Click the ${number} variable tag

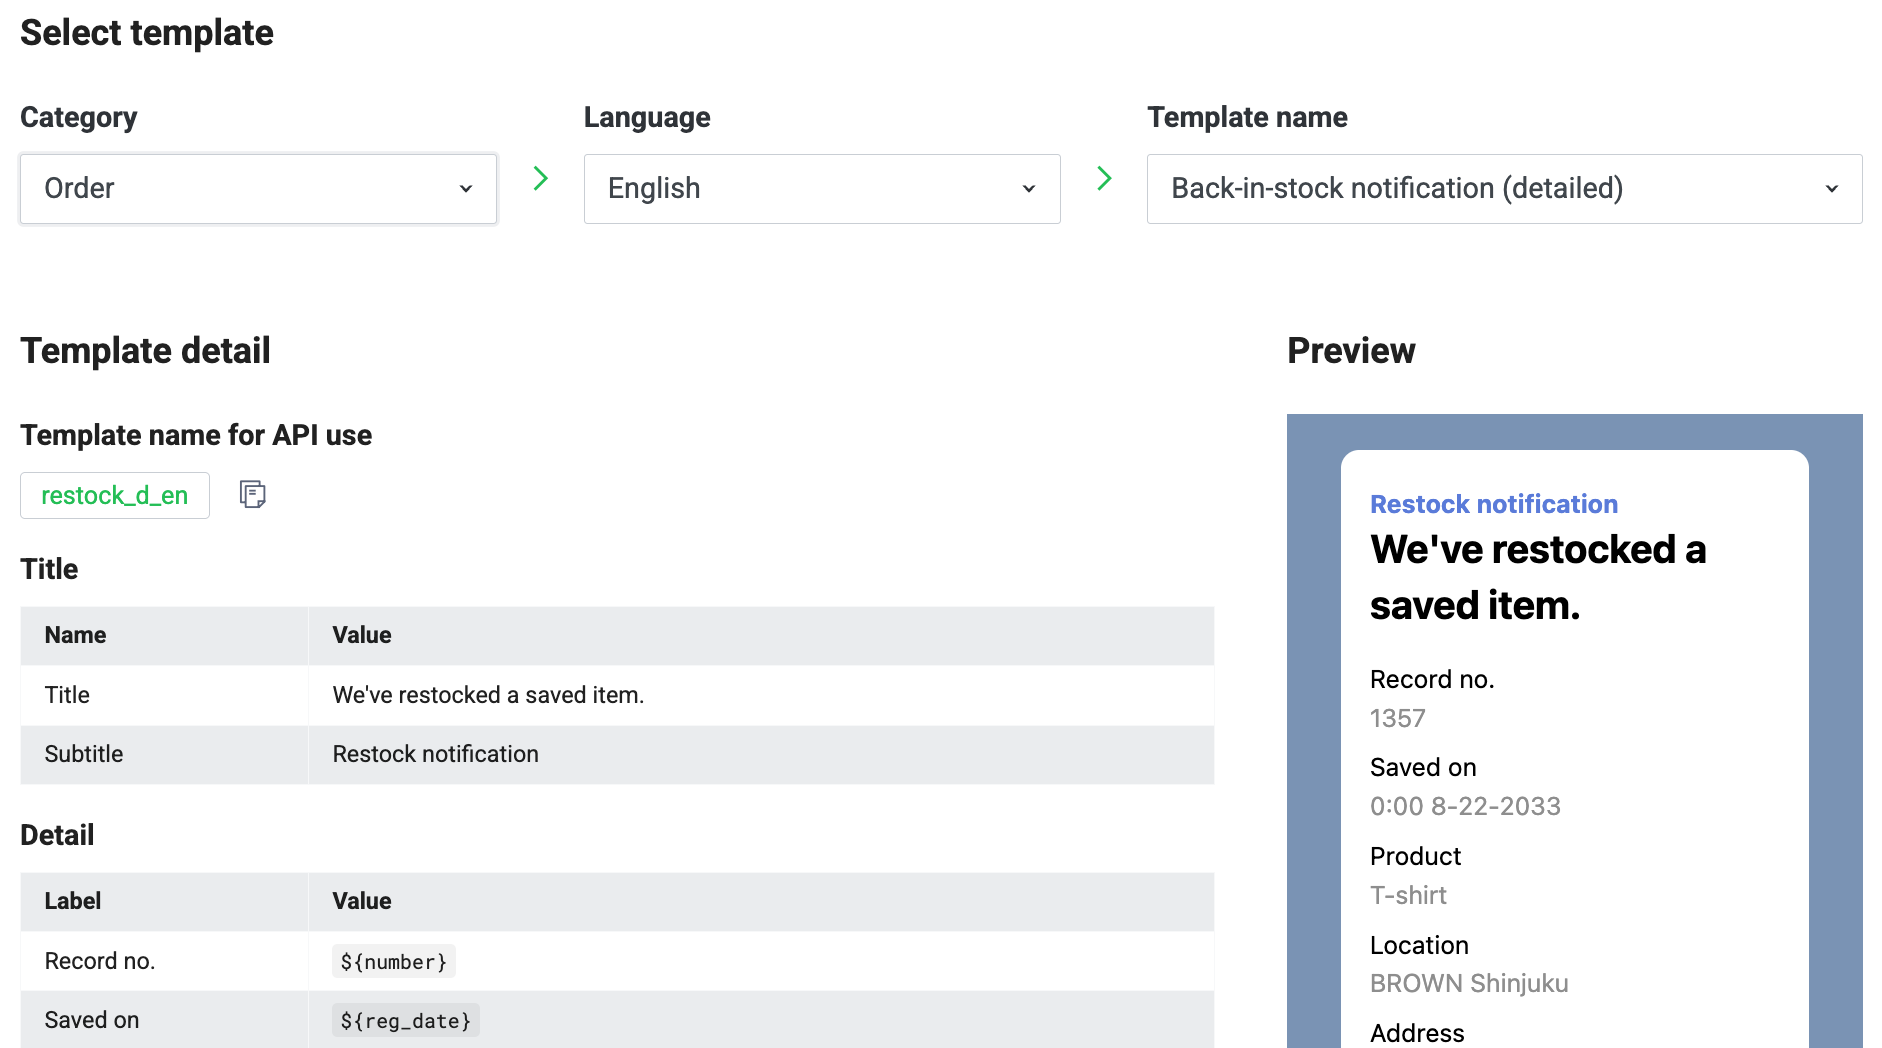393,961
